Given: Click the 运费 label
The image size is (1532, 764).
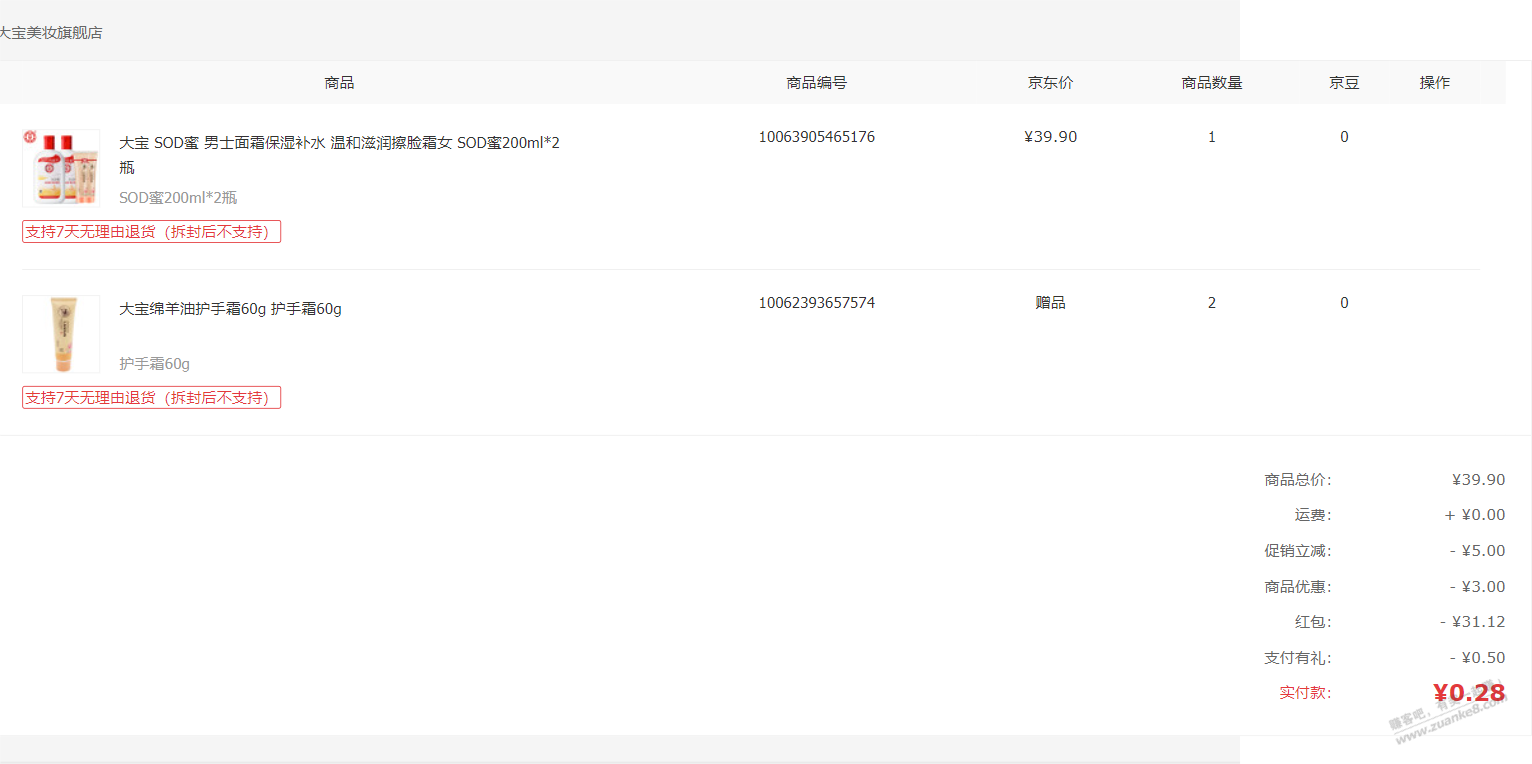Looking at the screenshot, I should 1313,516.
